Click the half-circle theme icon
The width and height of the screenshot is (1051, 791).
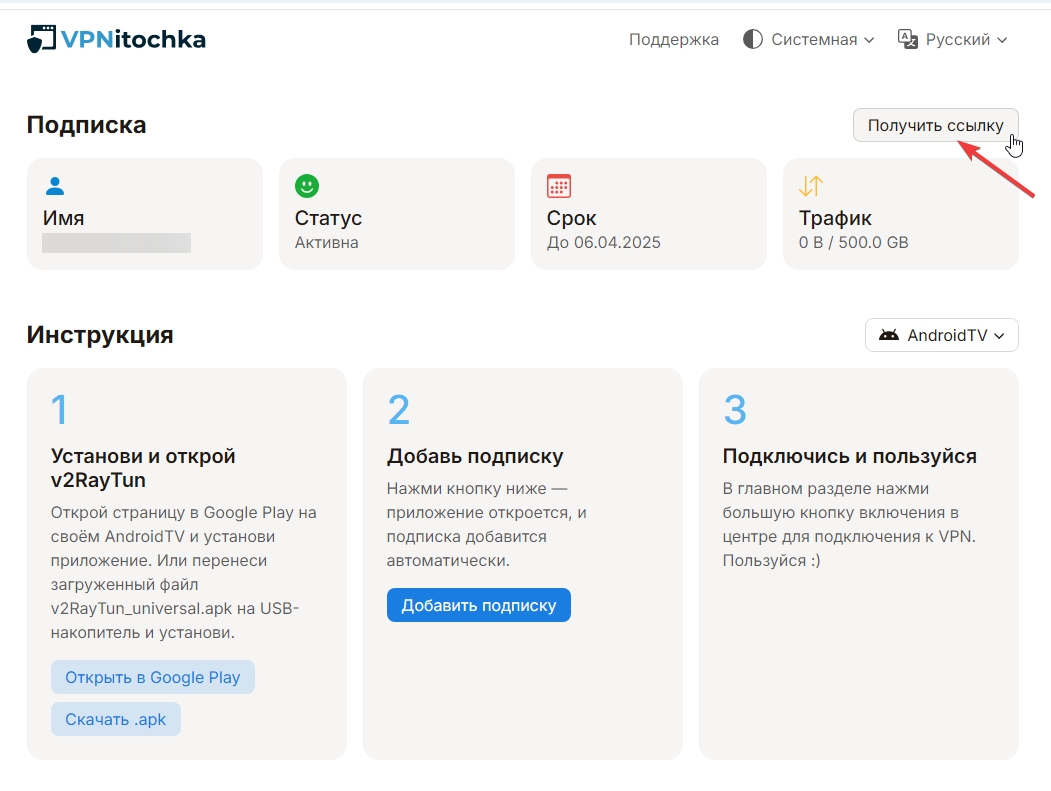[x=753, y=40]
